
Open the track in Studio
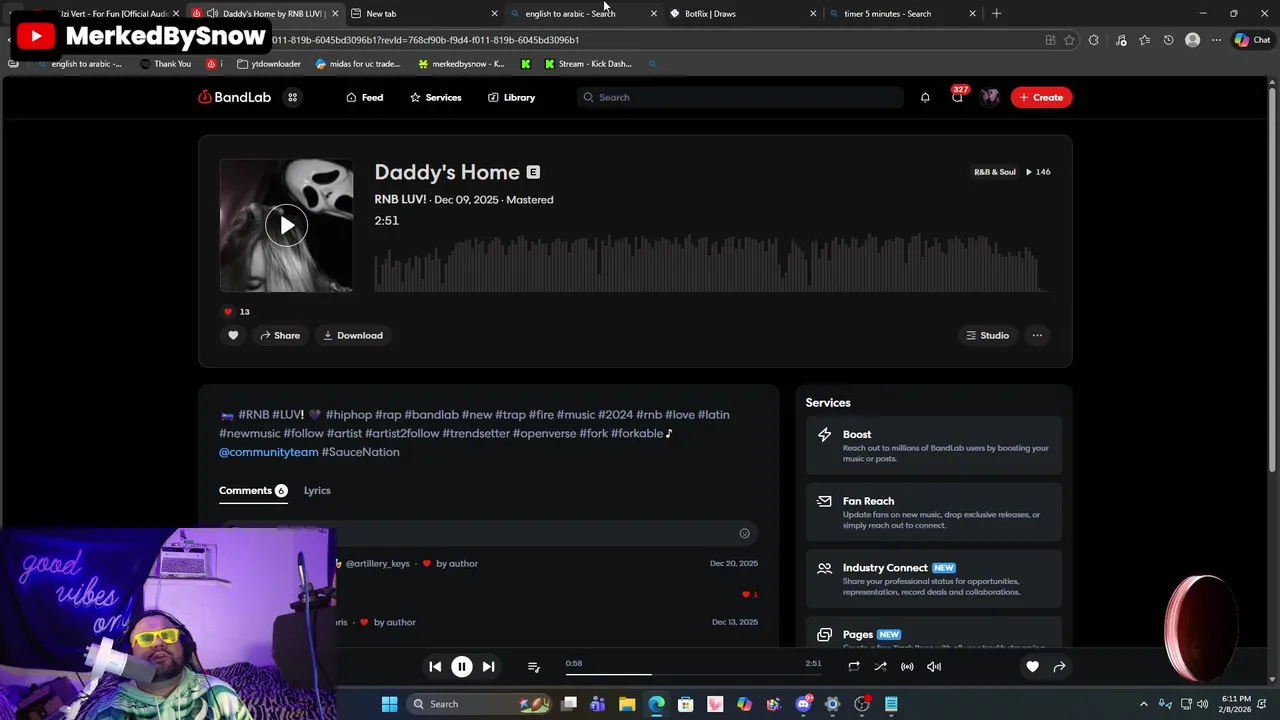pyautogui.click(x=987, y=335)
